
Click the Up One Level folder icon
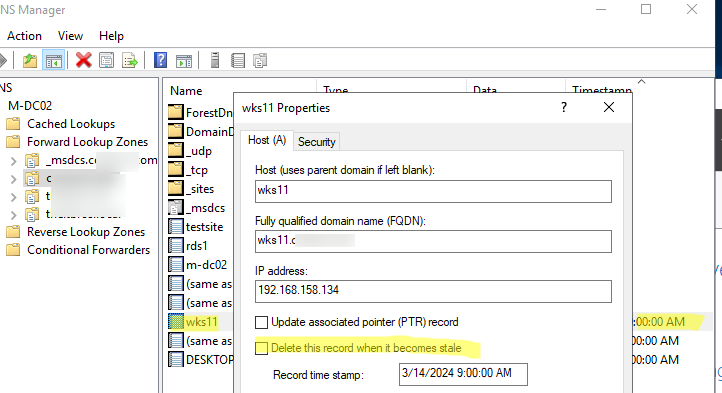click(30, 60)
